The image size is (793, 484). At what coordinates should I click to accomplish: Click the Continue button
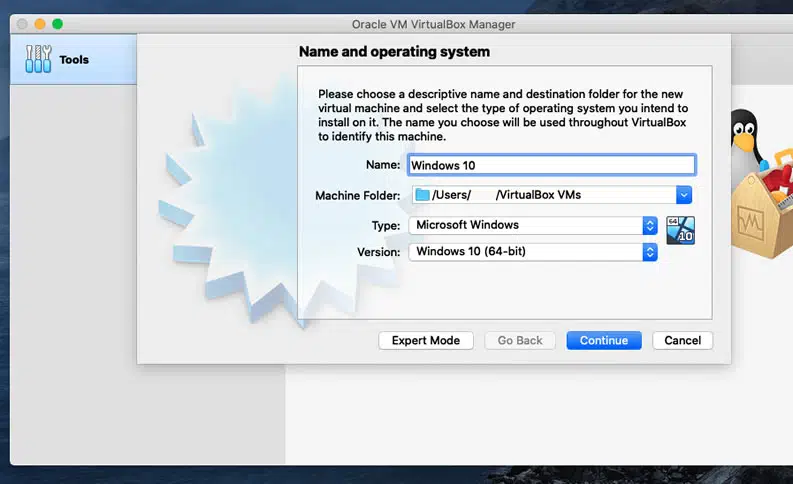pyautogui.click(x=604, y=340)
